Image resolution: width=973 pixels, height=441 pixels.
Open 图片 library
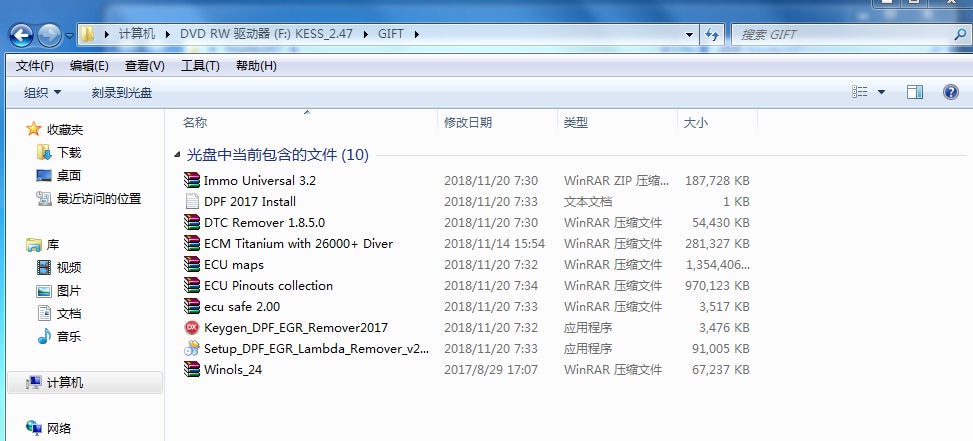(69, 290)
